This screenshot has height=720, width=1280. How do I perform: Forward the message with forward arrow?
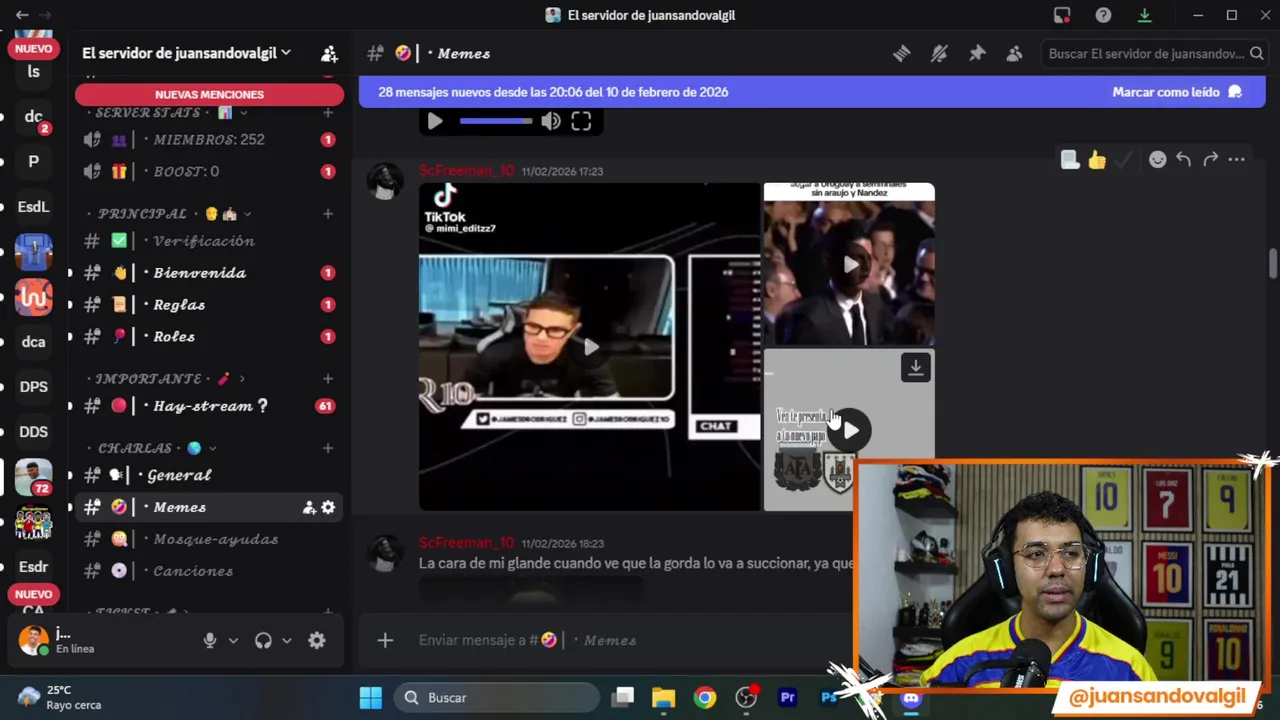click(1210, 159)
